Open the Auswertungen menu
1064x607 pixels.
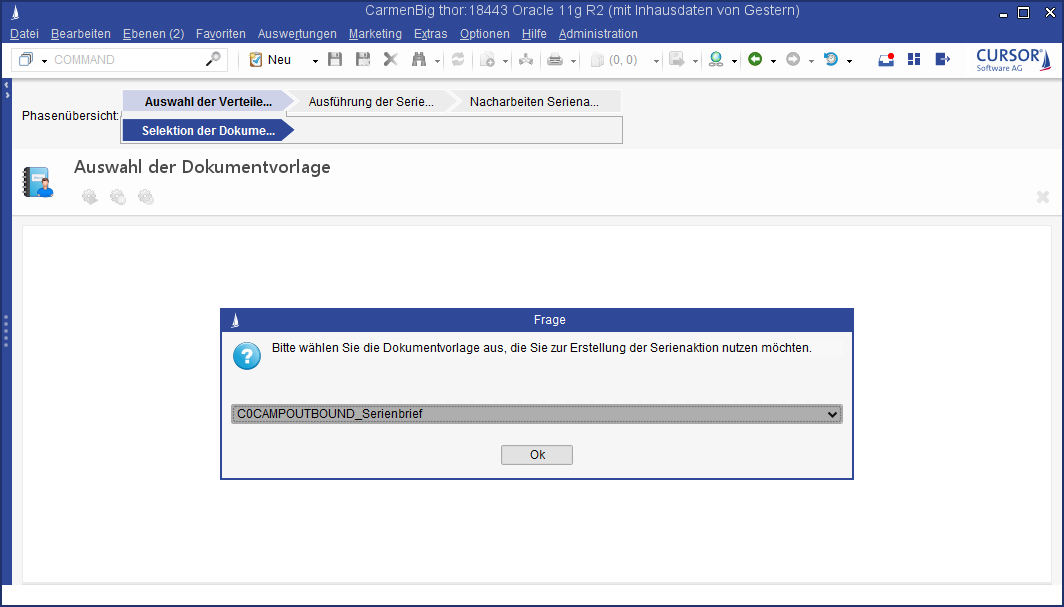point(297,34)
